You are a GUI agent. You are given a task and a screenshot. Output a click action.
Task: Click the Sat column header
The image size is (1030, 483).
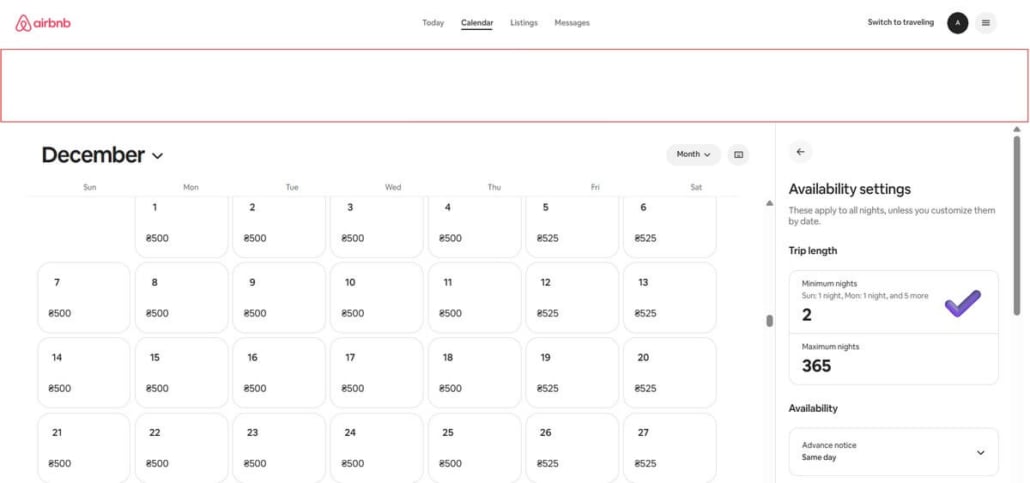click(696, 187)
